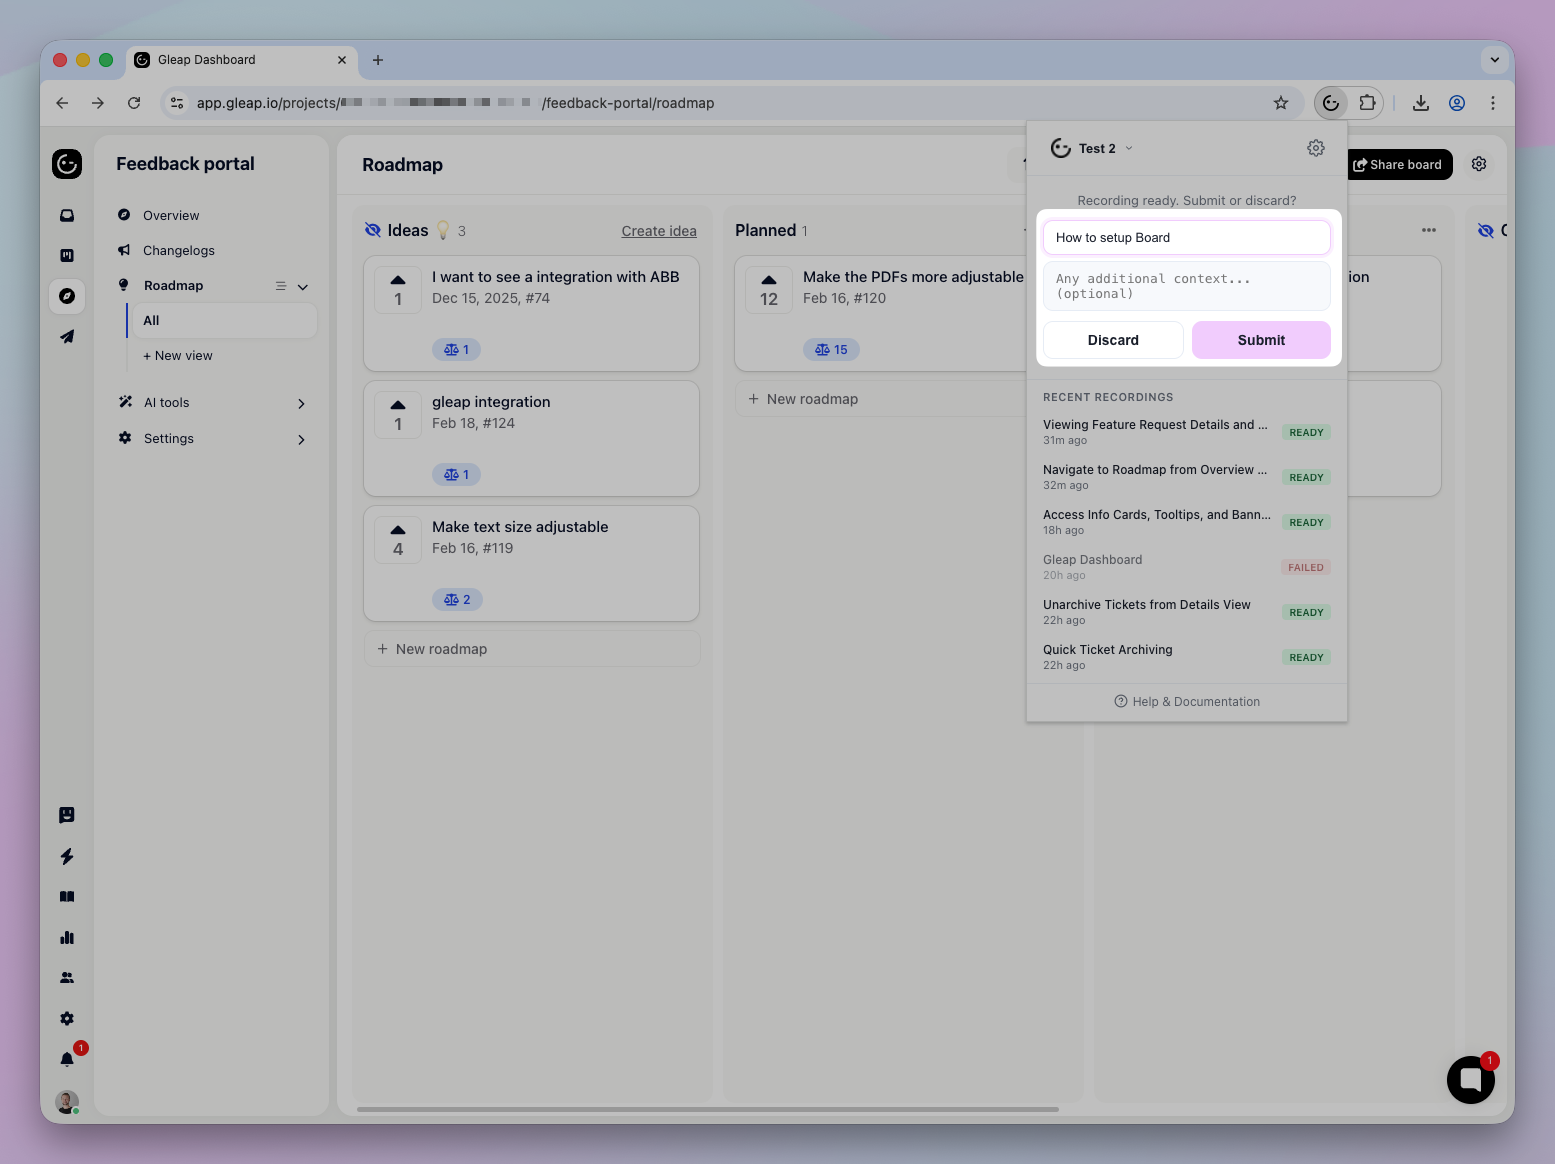Open the roadmap settings gear beside Share board
Image resolution: width=1555 pixels, height=1164 pixels.
tap(1479, 164)
